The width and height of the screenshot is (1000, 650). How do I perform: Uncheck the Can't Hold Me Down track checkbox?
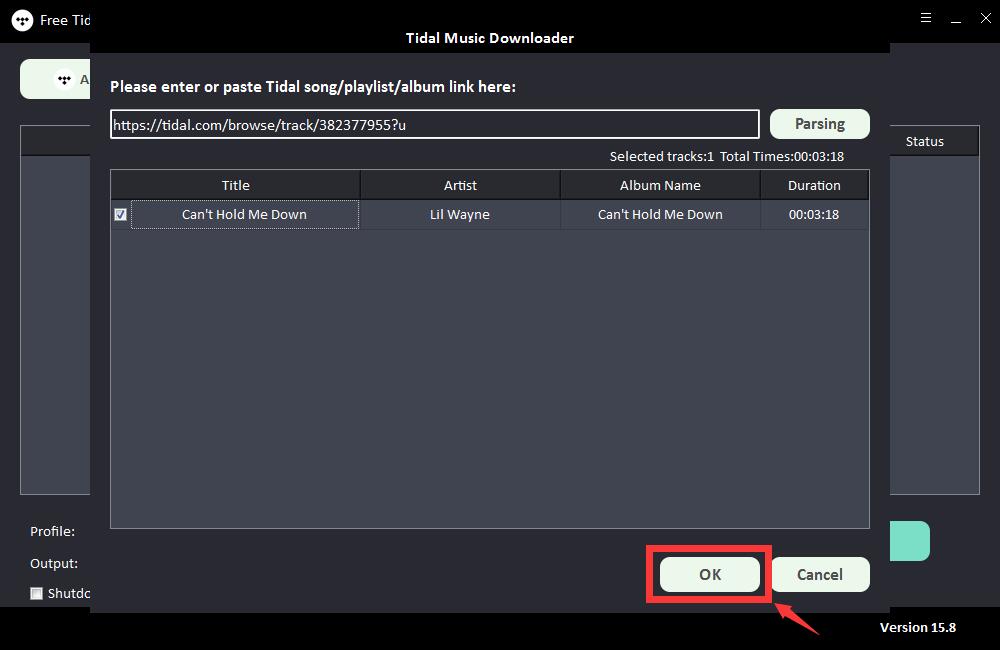121,214
